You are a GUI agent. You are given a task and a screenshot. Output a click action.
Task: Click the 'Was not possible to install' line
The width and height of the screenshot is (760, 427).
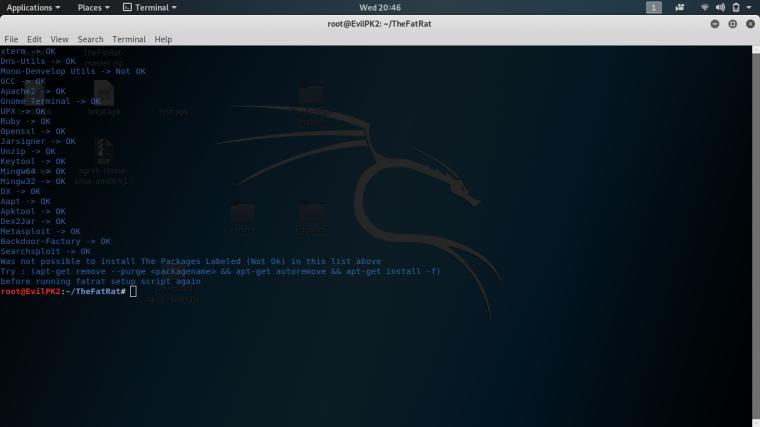pos(190,261)
